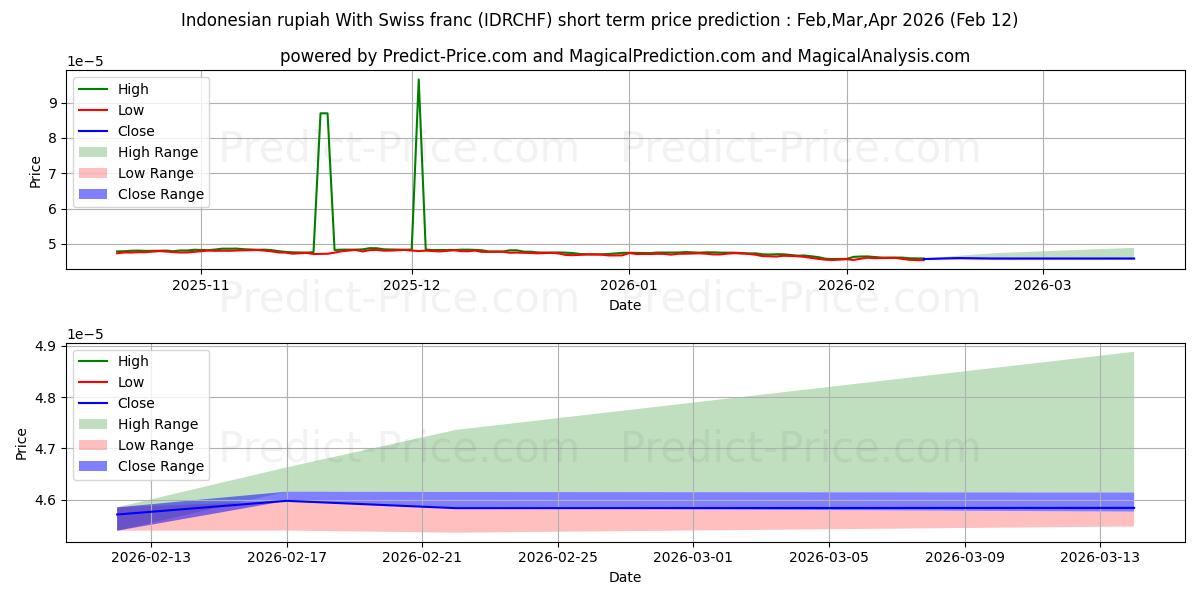
Task: Click the 2026-03-13 date label on bottom chart
Action: (1100, 557)
